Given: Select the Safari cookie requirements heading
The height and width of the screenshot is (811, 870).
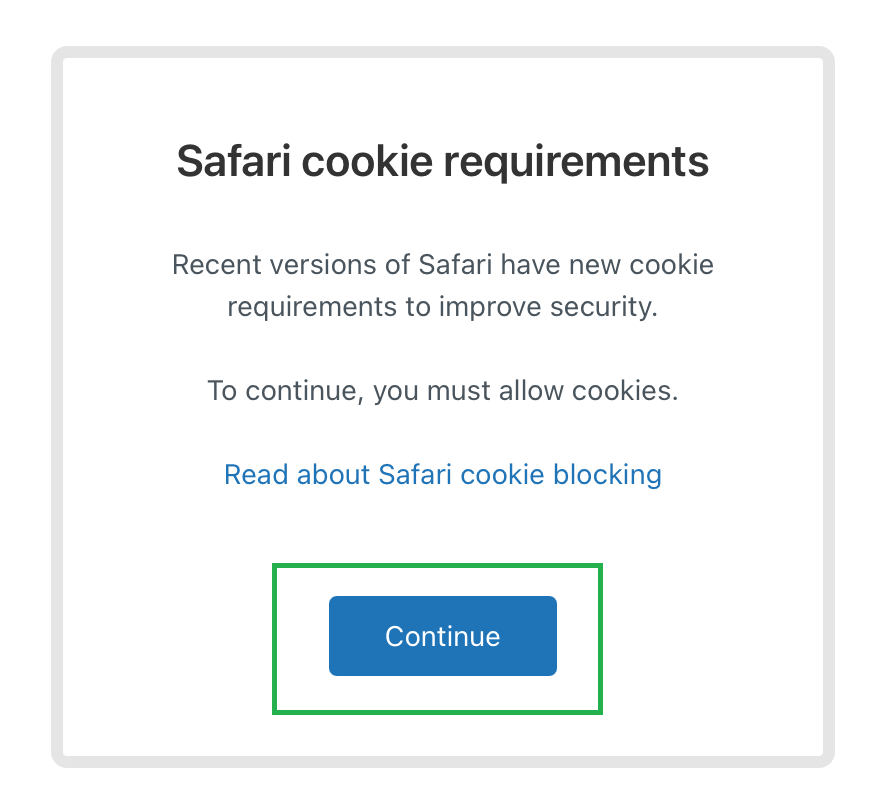Looking at the screenshot, I should [443, 161].
